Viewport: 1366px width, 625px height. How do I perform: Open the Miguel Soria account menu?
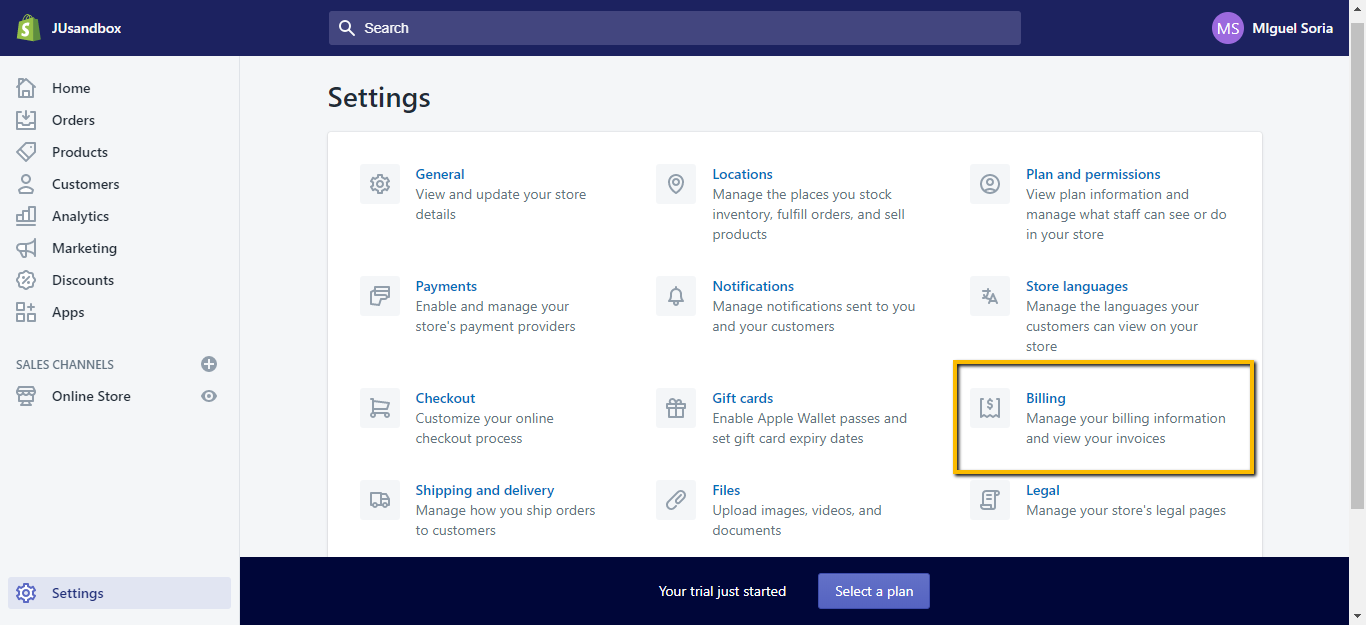tap(1272, 28)
